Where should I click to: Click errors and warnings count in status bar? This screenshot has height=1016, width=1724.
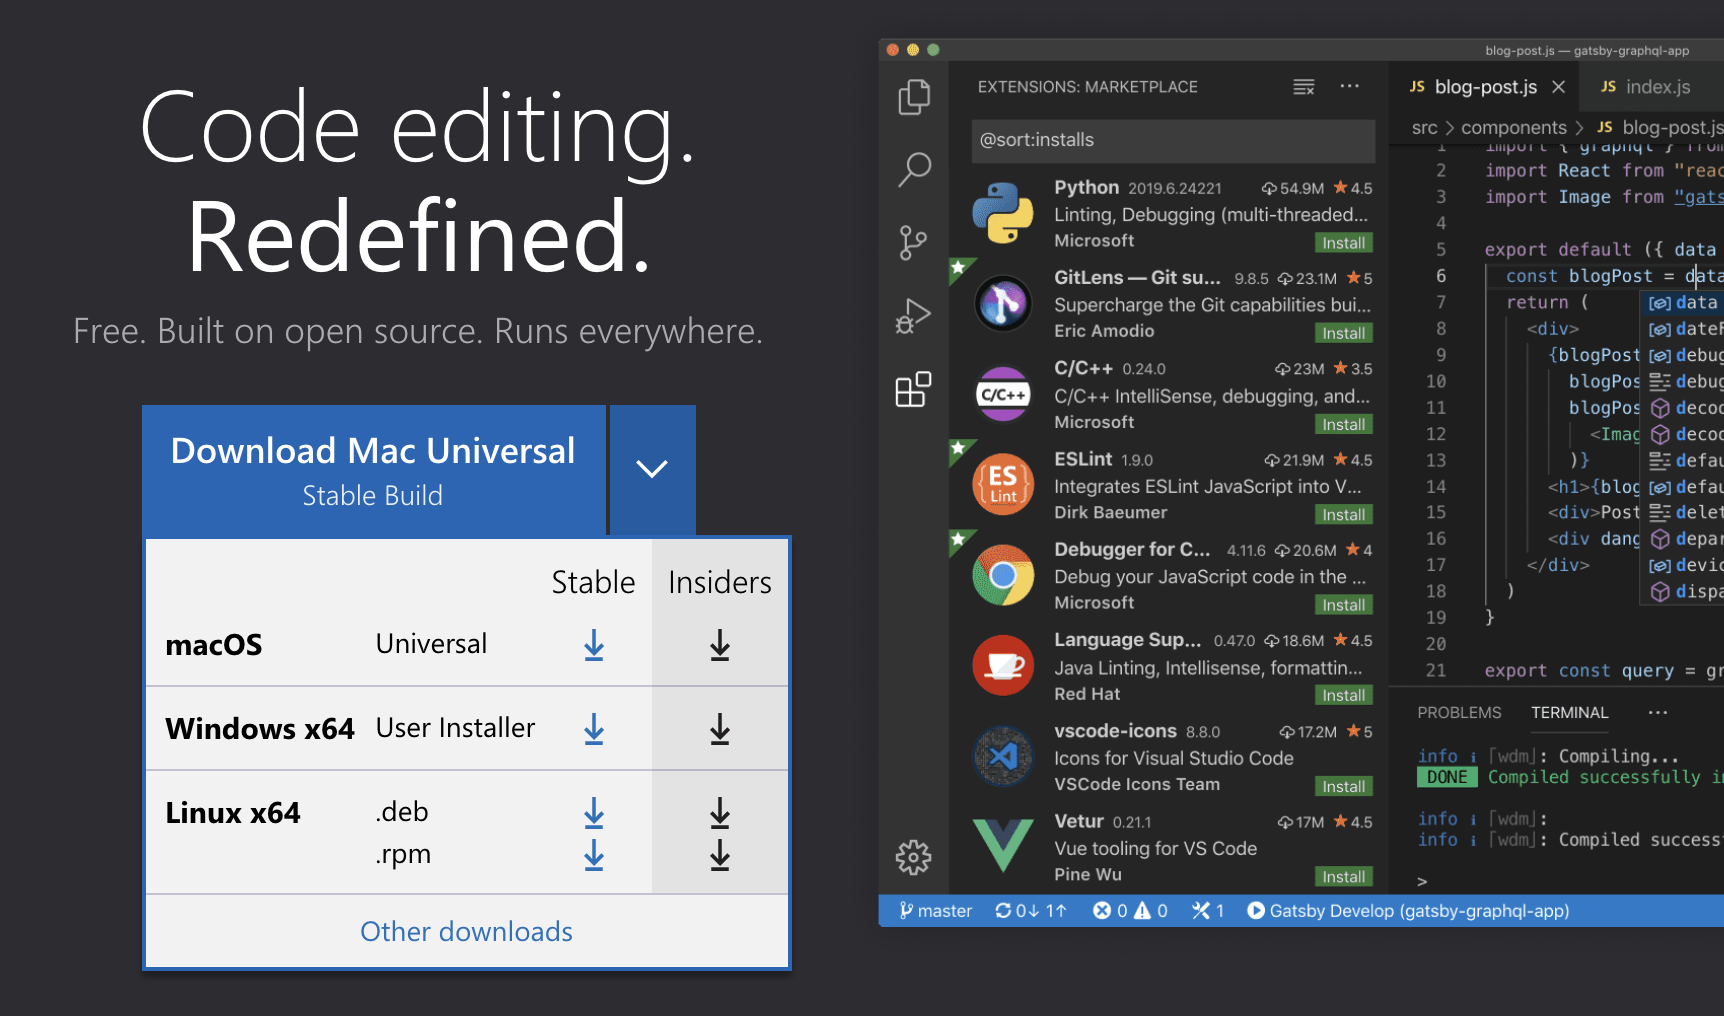click(x=1130, y=911)
